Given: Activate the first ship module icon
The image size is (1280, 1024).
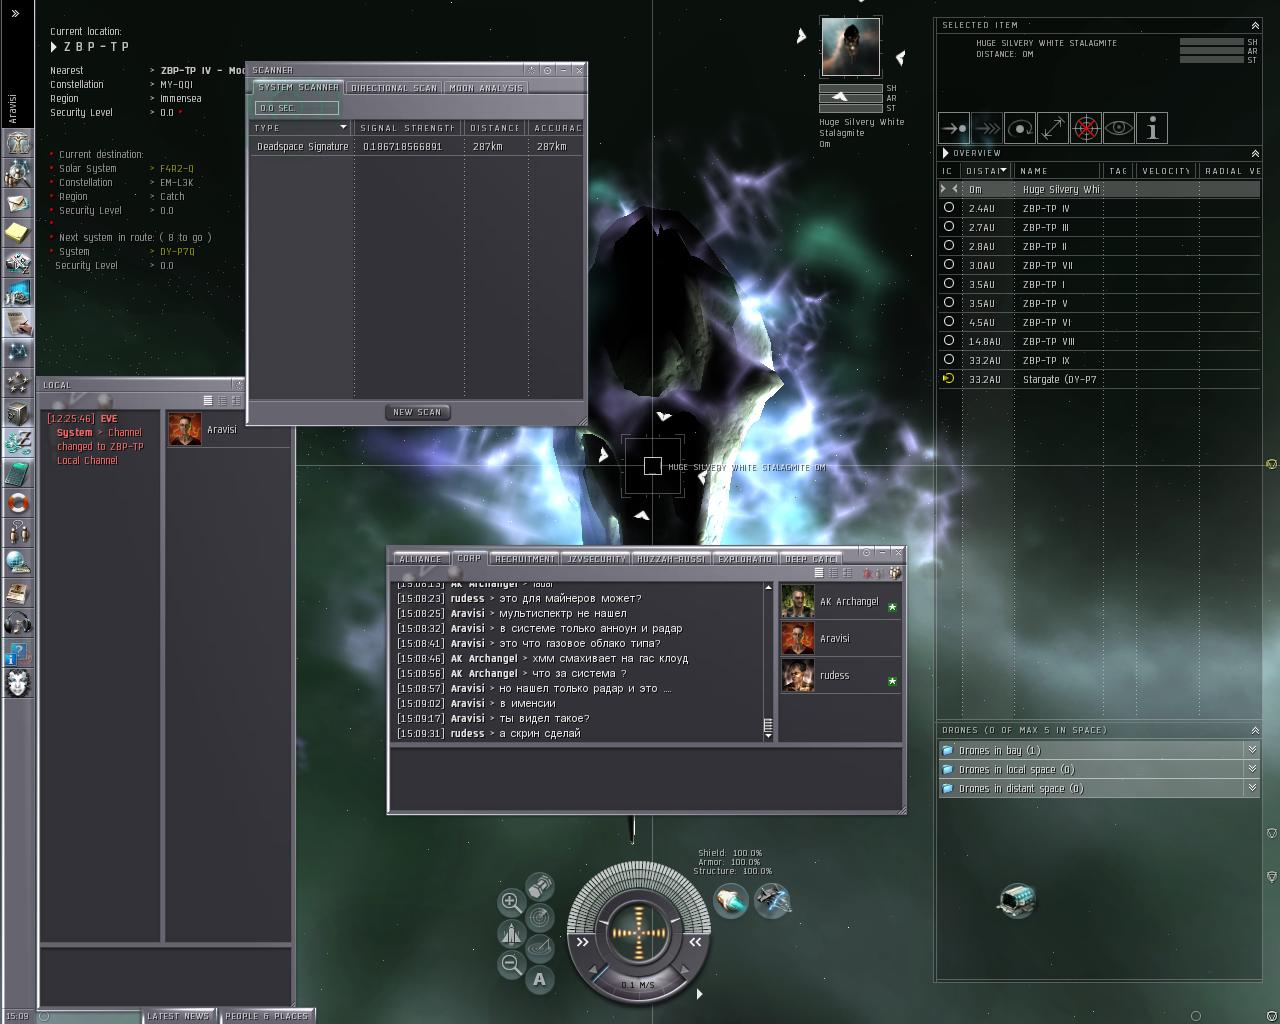Looking at the screenshot, I should pyautogui.click(x=731, y=901).
